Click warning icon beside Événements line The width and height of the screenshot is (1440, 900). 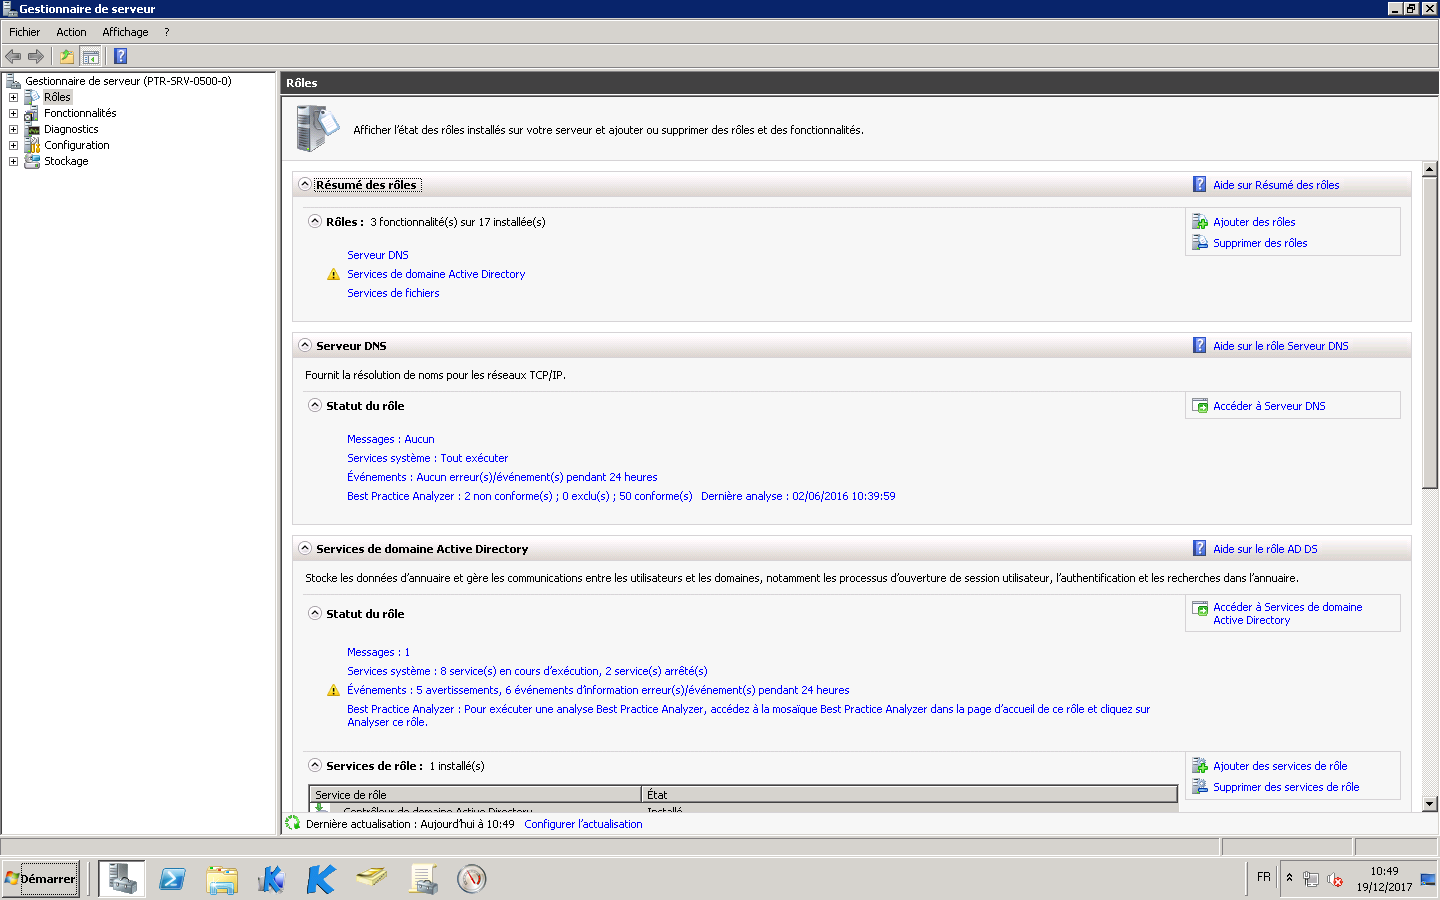pyautogui.click(x=334, y=690)
